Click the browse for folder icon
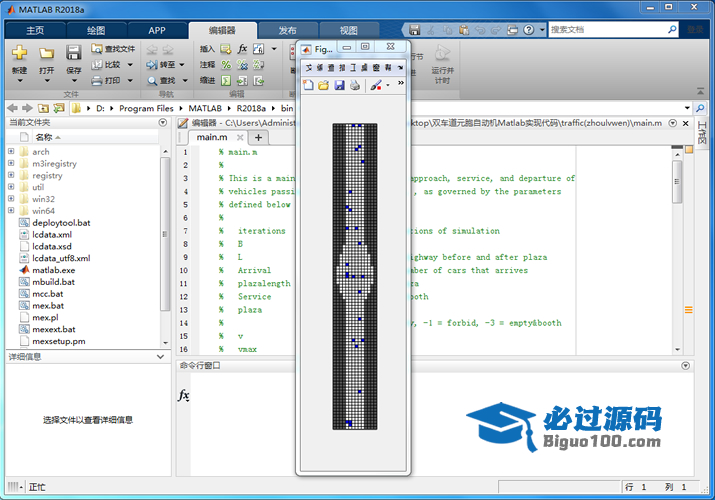Image resolution: width=715 pixels, height=500 pixels. (x=59, y=108)
